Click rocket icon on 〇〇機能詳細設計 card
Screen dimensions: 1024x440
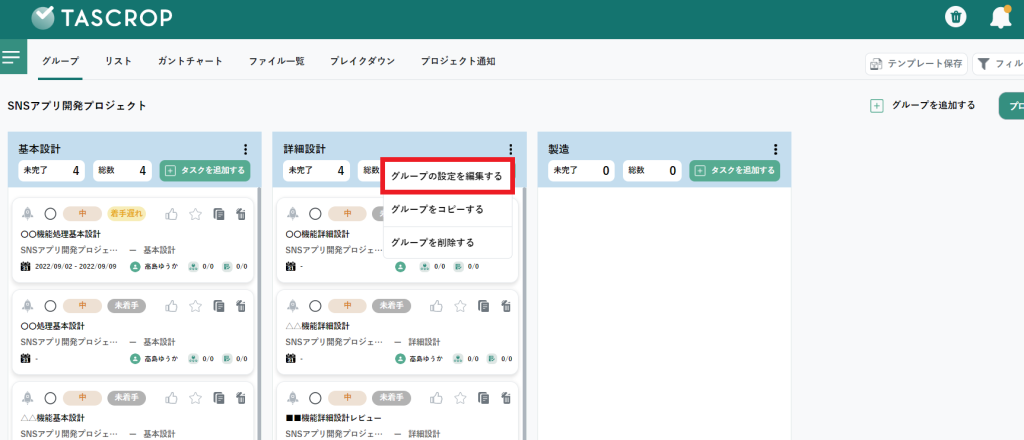[x=293, y=213]
